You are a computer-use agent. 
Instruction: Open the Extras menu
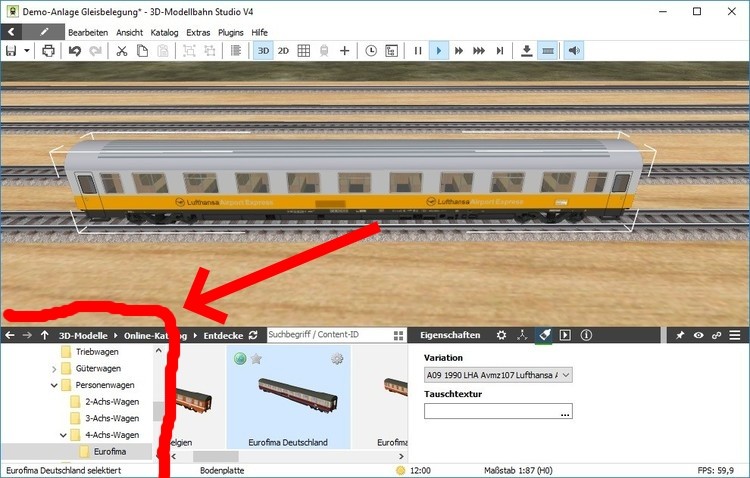click(198, 33)
